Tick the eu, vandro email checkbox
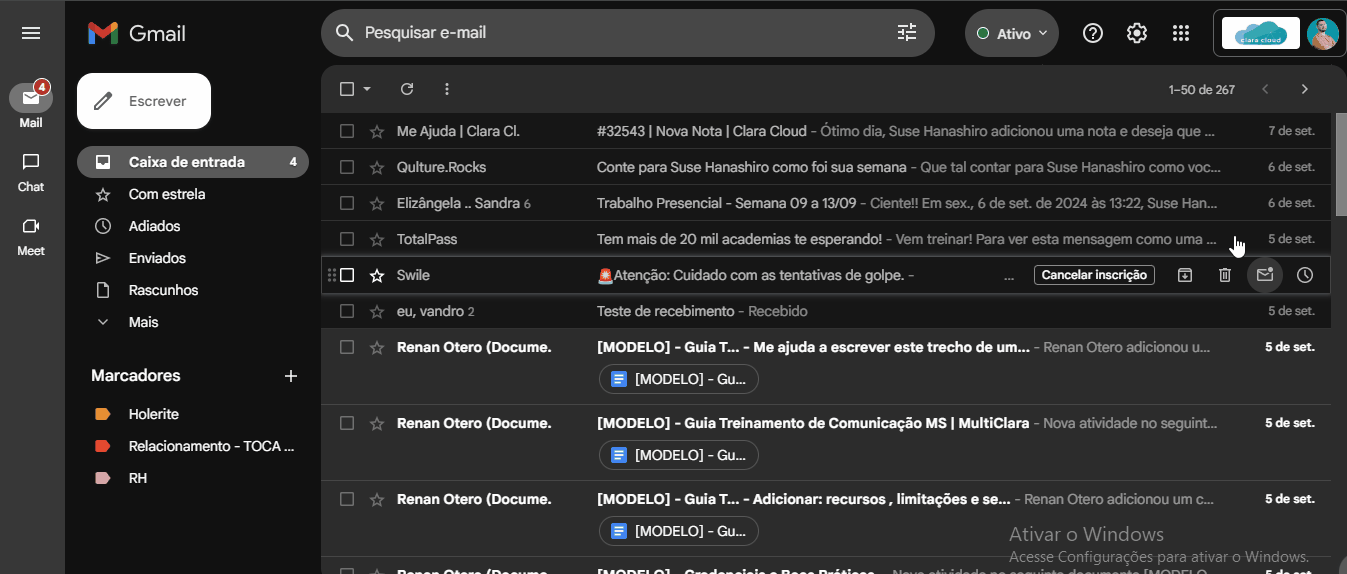1347x574 pixels. pos(347,311)
